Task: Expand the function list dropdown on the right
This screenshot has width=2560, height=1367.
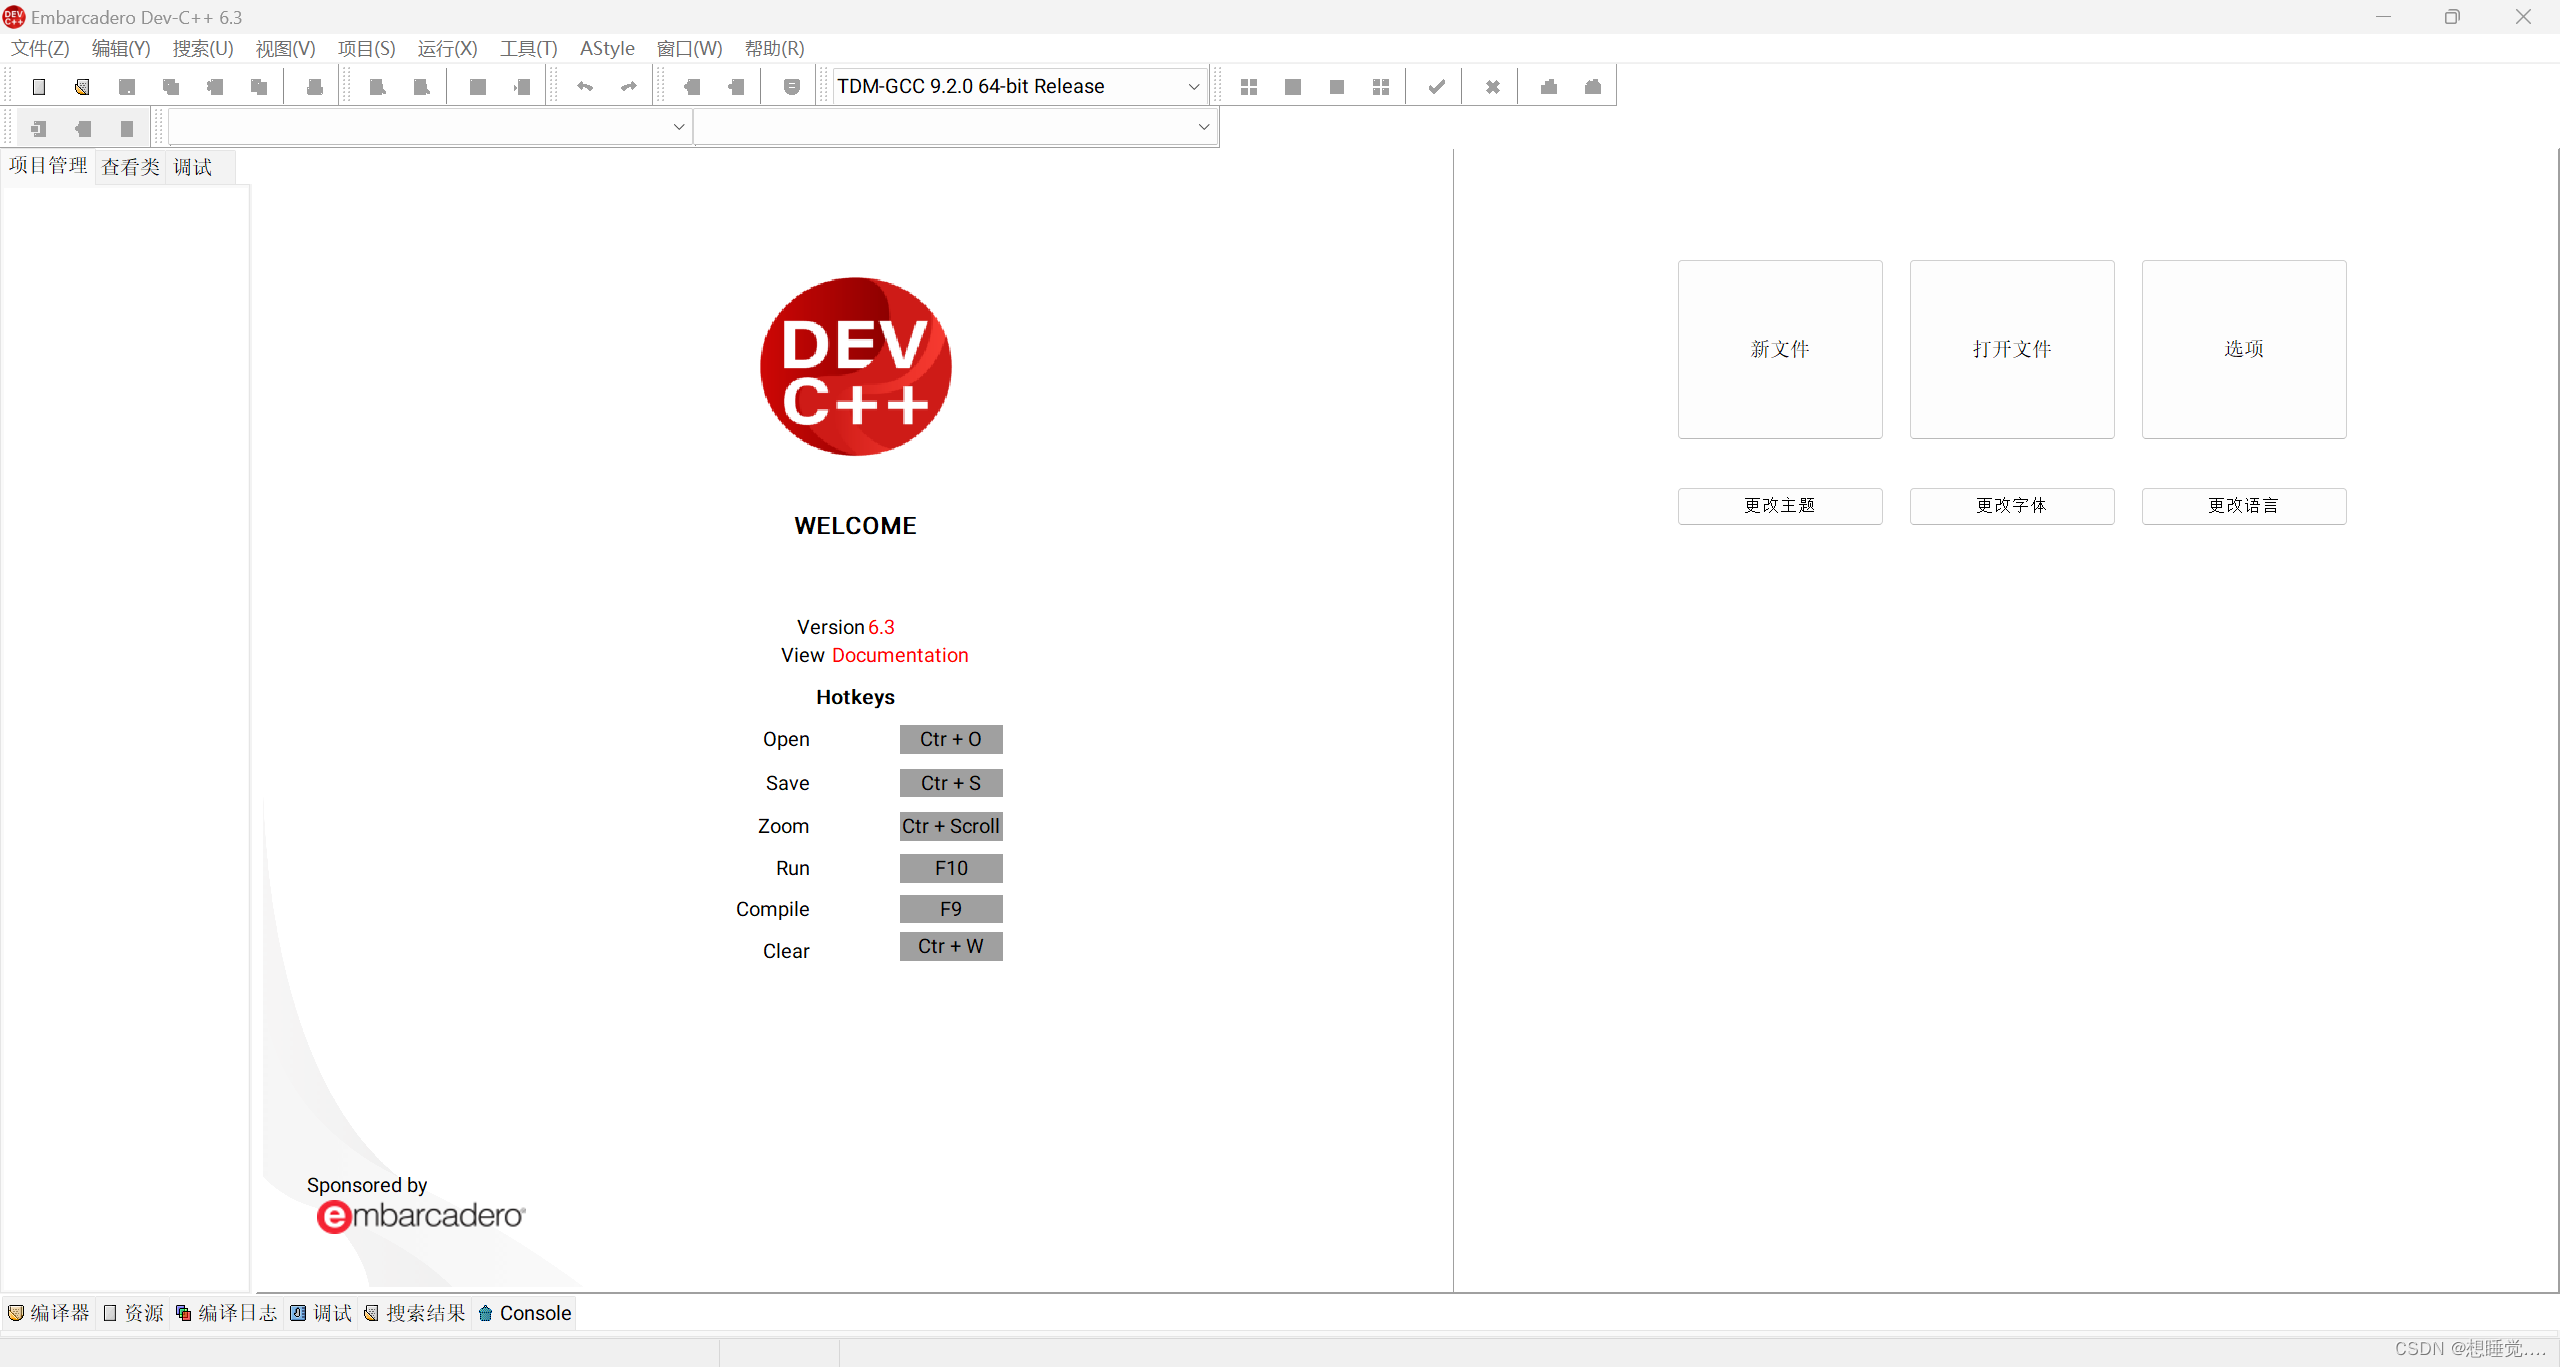Action: [1203, 126]
